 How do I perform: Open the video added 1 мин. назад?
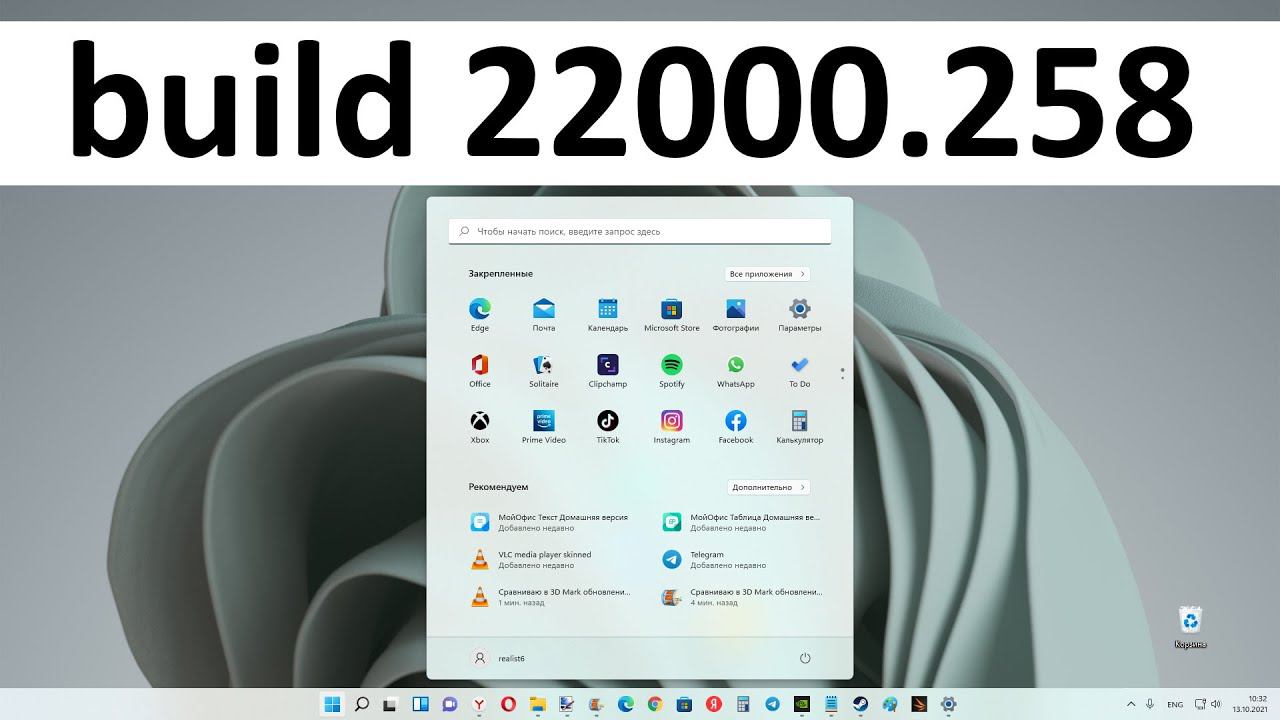551,597
